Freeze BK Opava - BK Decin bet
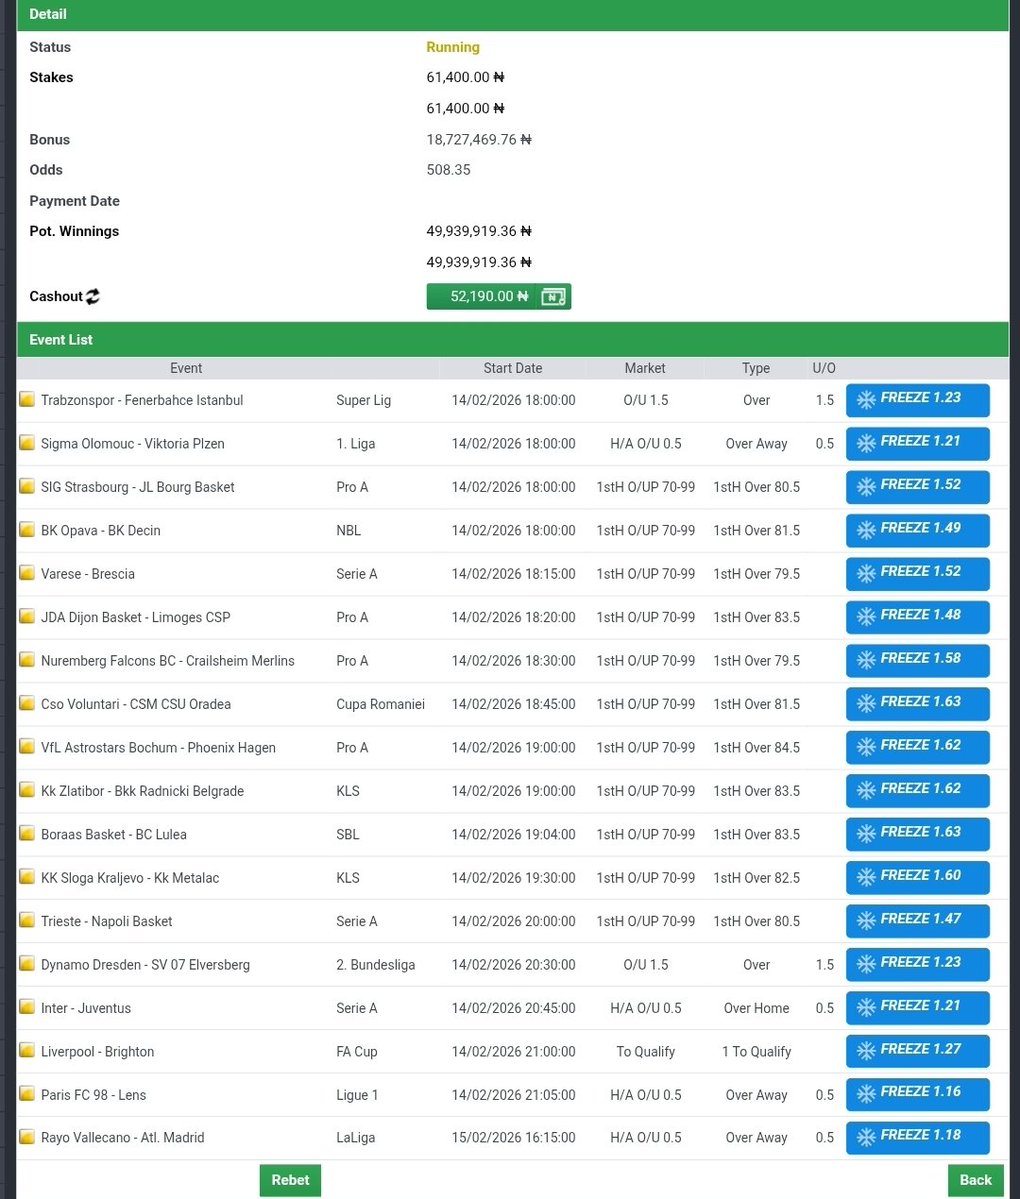This screenshot has height=1199, width=1020. tap(918, 531)
